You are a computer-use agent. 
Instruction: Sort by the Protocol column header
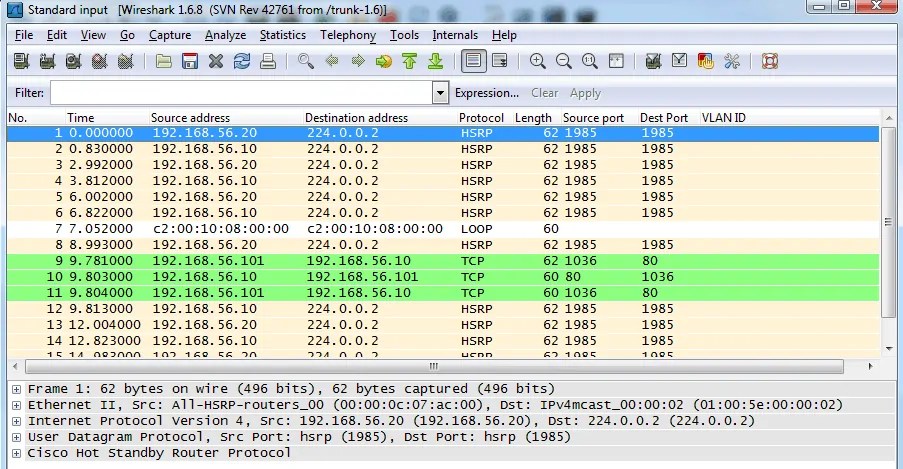pos(481,118)
